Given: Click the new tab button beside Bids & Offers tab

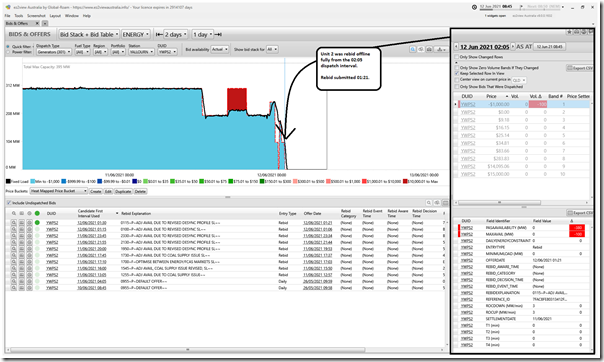Looking at the screenshot, I should coord(45,23).
